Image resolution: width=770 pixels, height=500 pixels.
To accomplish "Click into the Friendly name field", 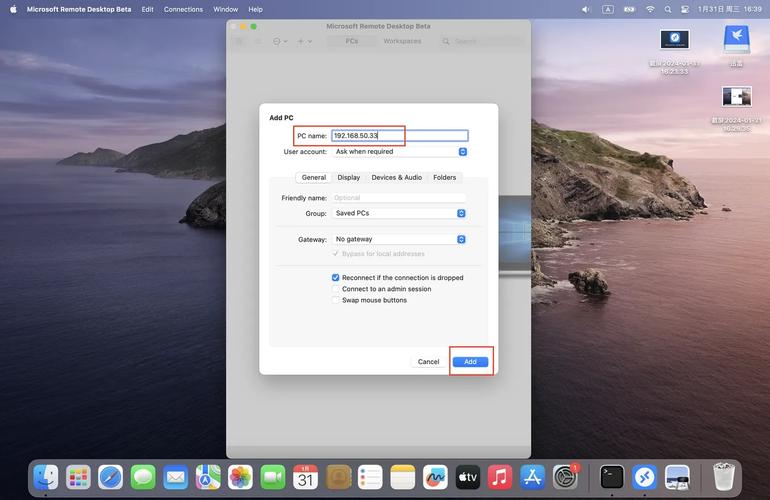I will point(399,198).
